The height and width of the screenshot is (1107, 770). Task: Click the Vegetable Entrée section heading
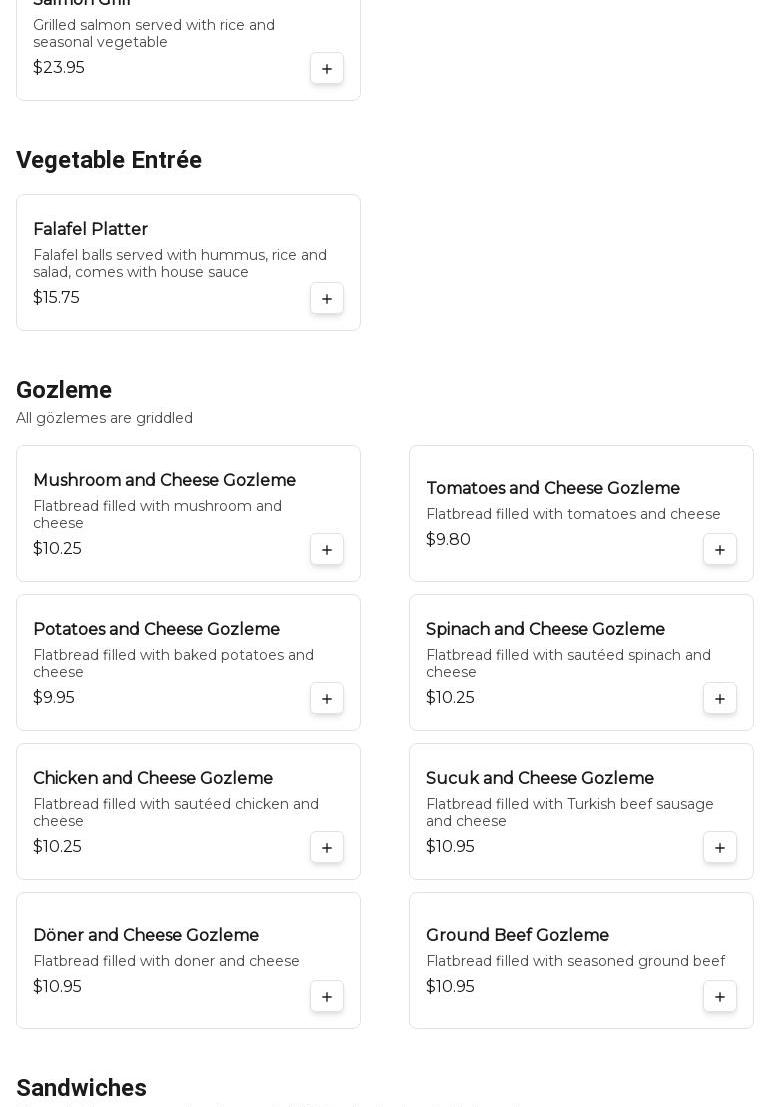109,160
